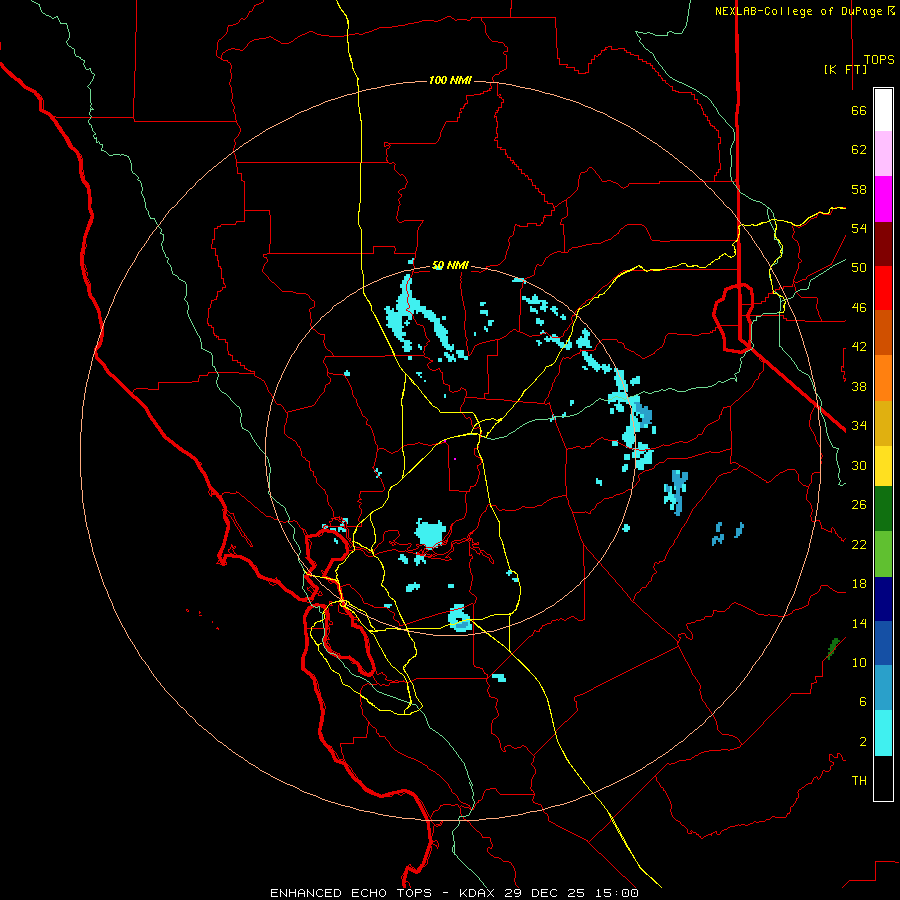Viewport: 900px width, 900px height.
Task: Click the [K FT] units label
Action: pyautogui.click(x=845, y=69)
